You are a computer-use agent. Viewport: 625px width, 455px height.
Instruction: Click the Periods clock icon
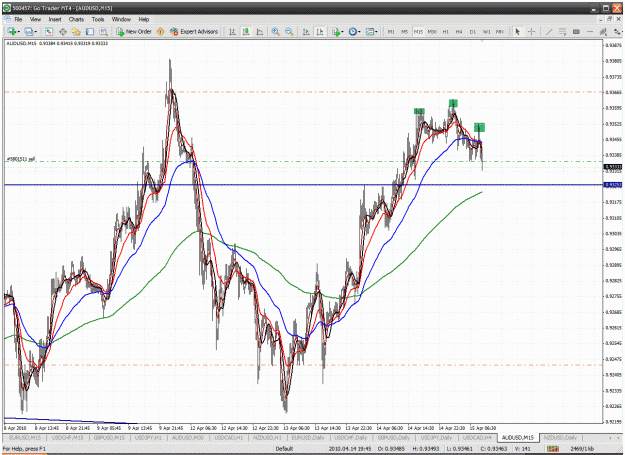(352, 31)
